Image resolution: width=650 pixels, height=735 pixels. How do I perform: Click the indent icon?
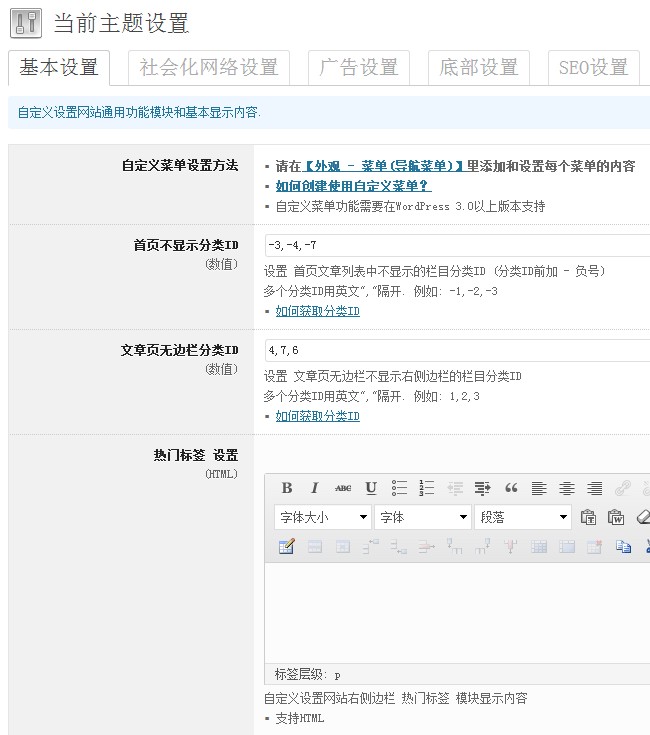coord(482,488)
